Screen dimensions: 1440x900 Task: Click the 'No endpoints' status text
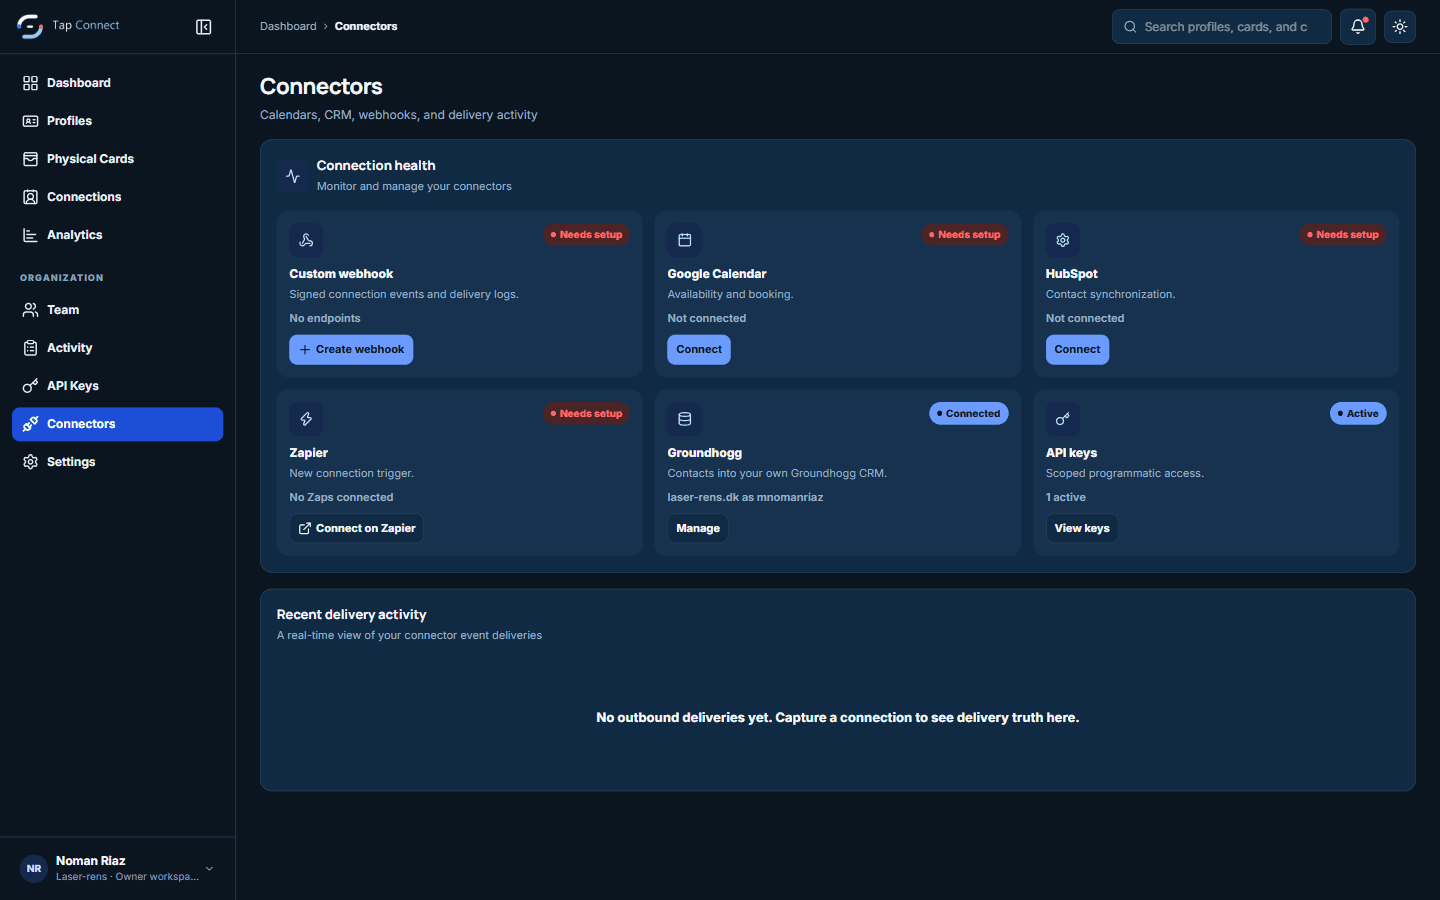(325, 319)
